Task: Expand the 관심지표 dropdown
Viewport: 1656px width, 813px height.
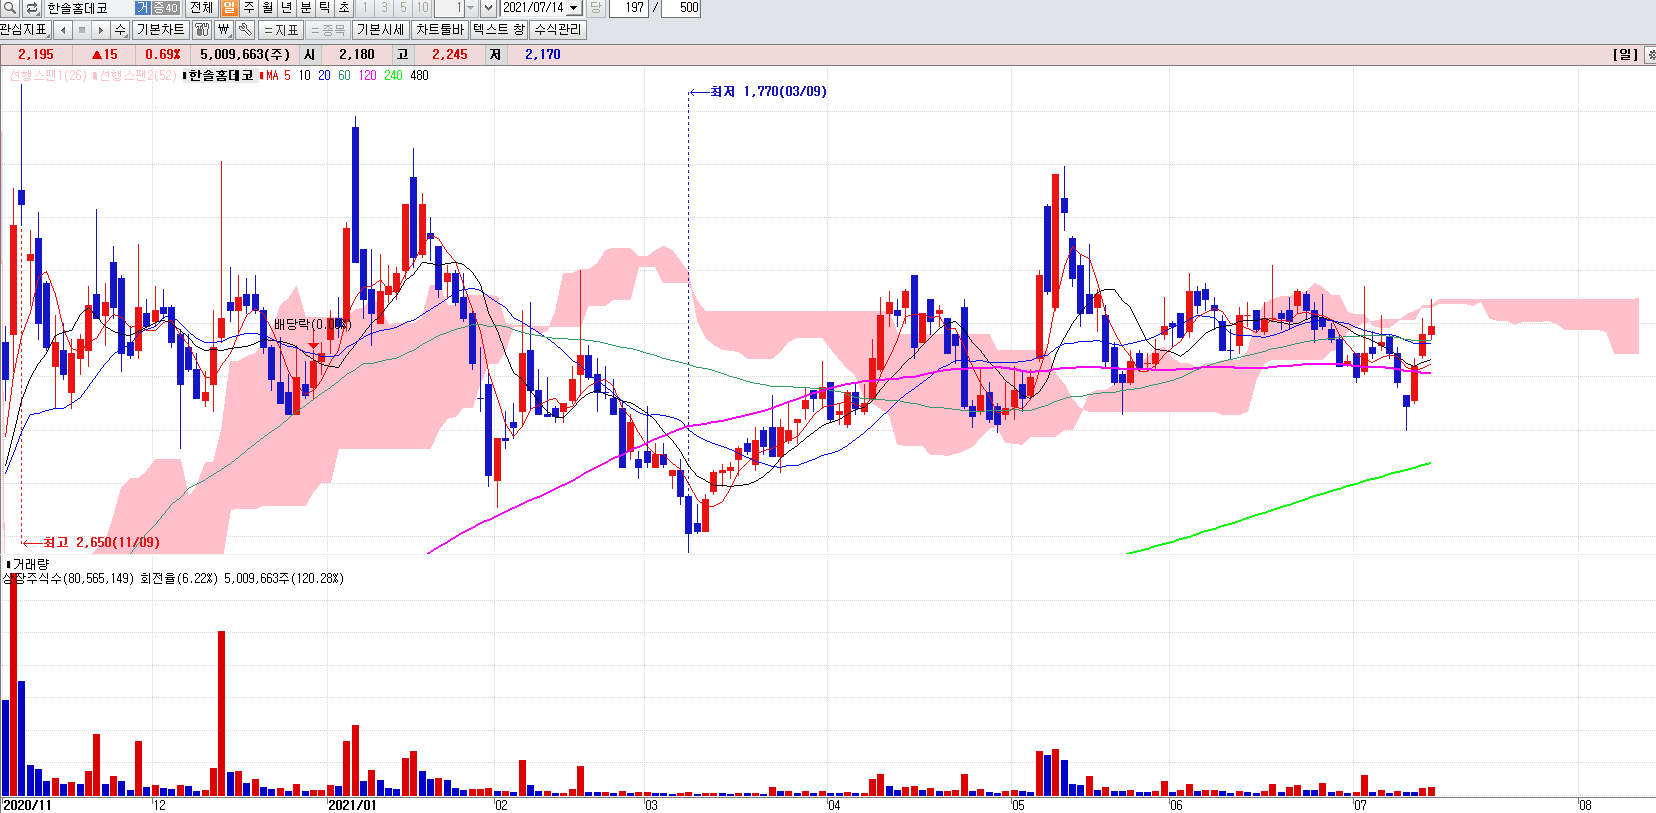Action: pos(25,30)
